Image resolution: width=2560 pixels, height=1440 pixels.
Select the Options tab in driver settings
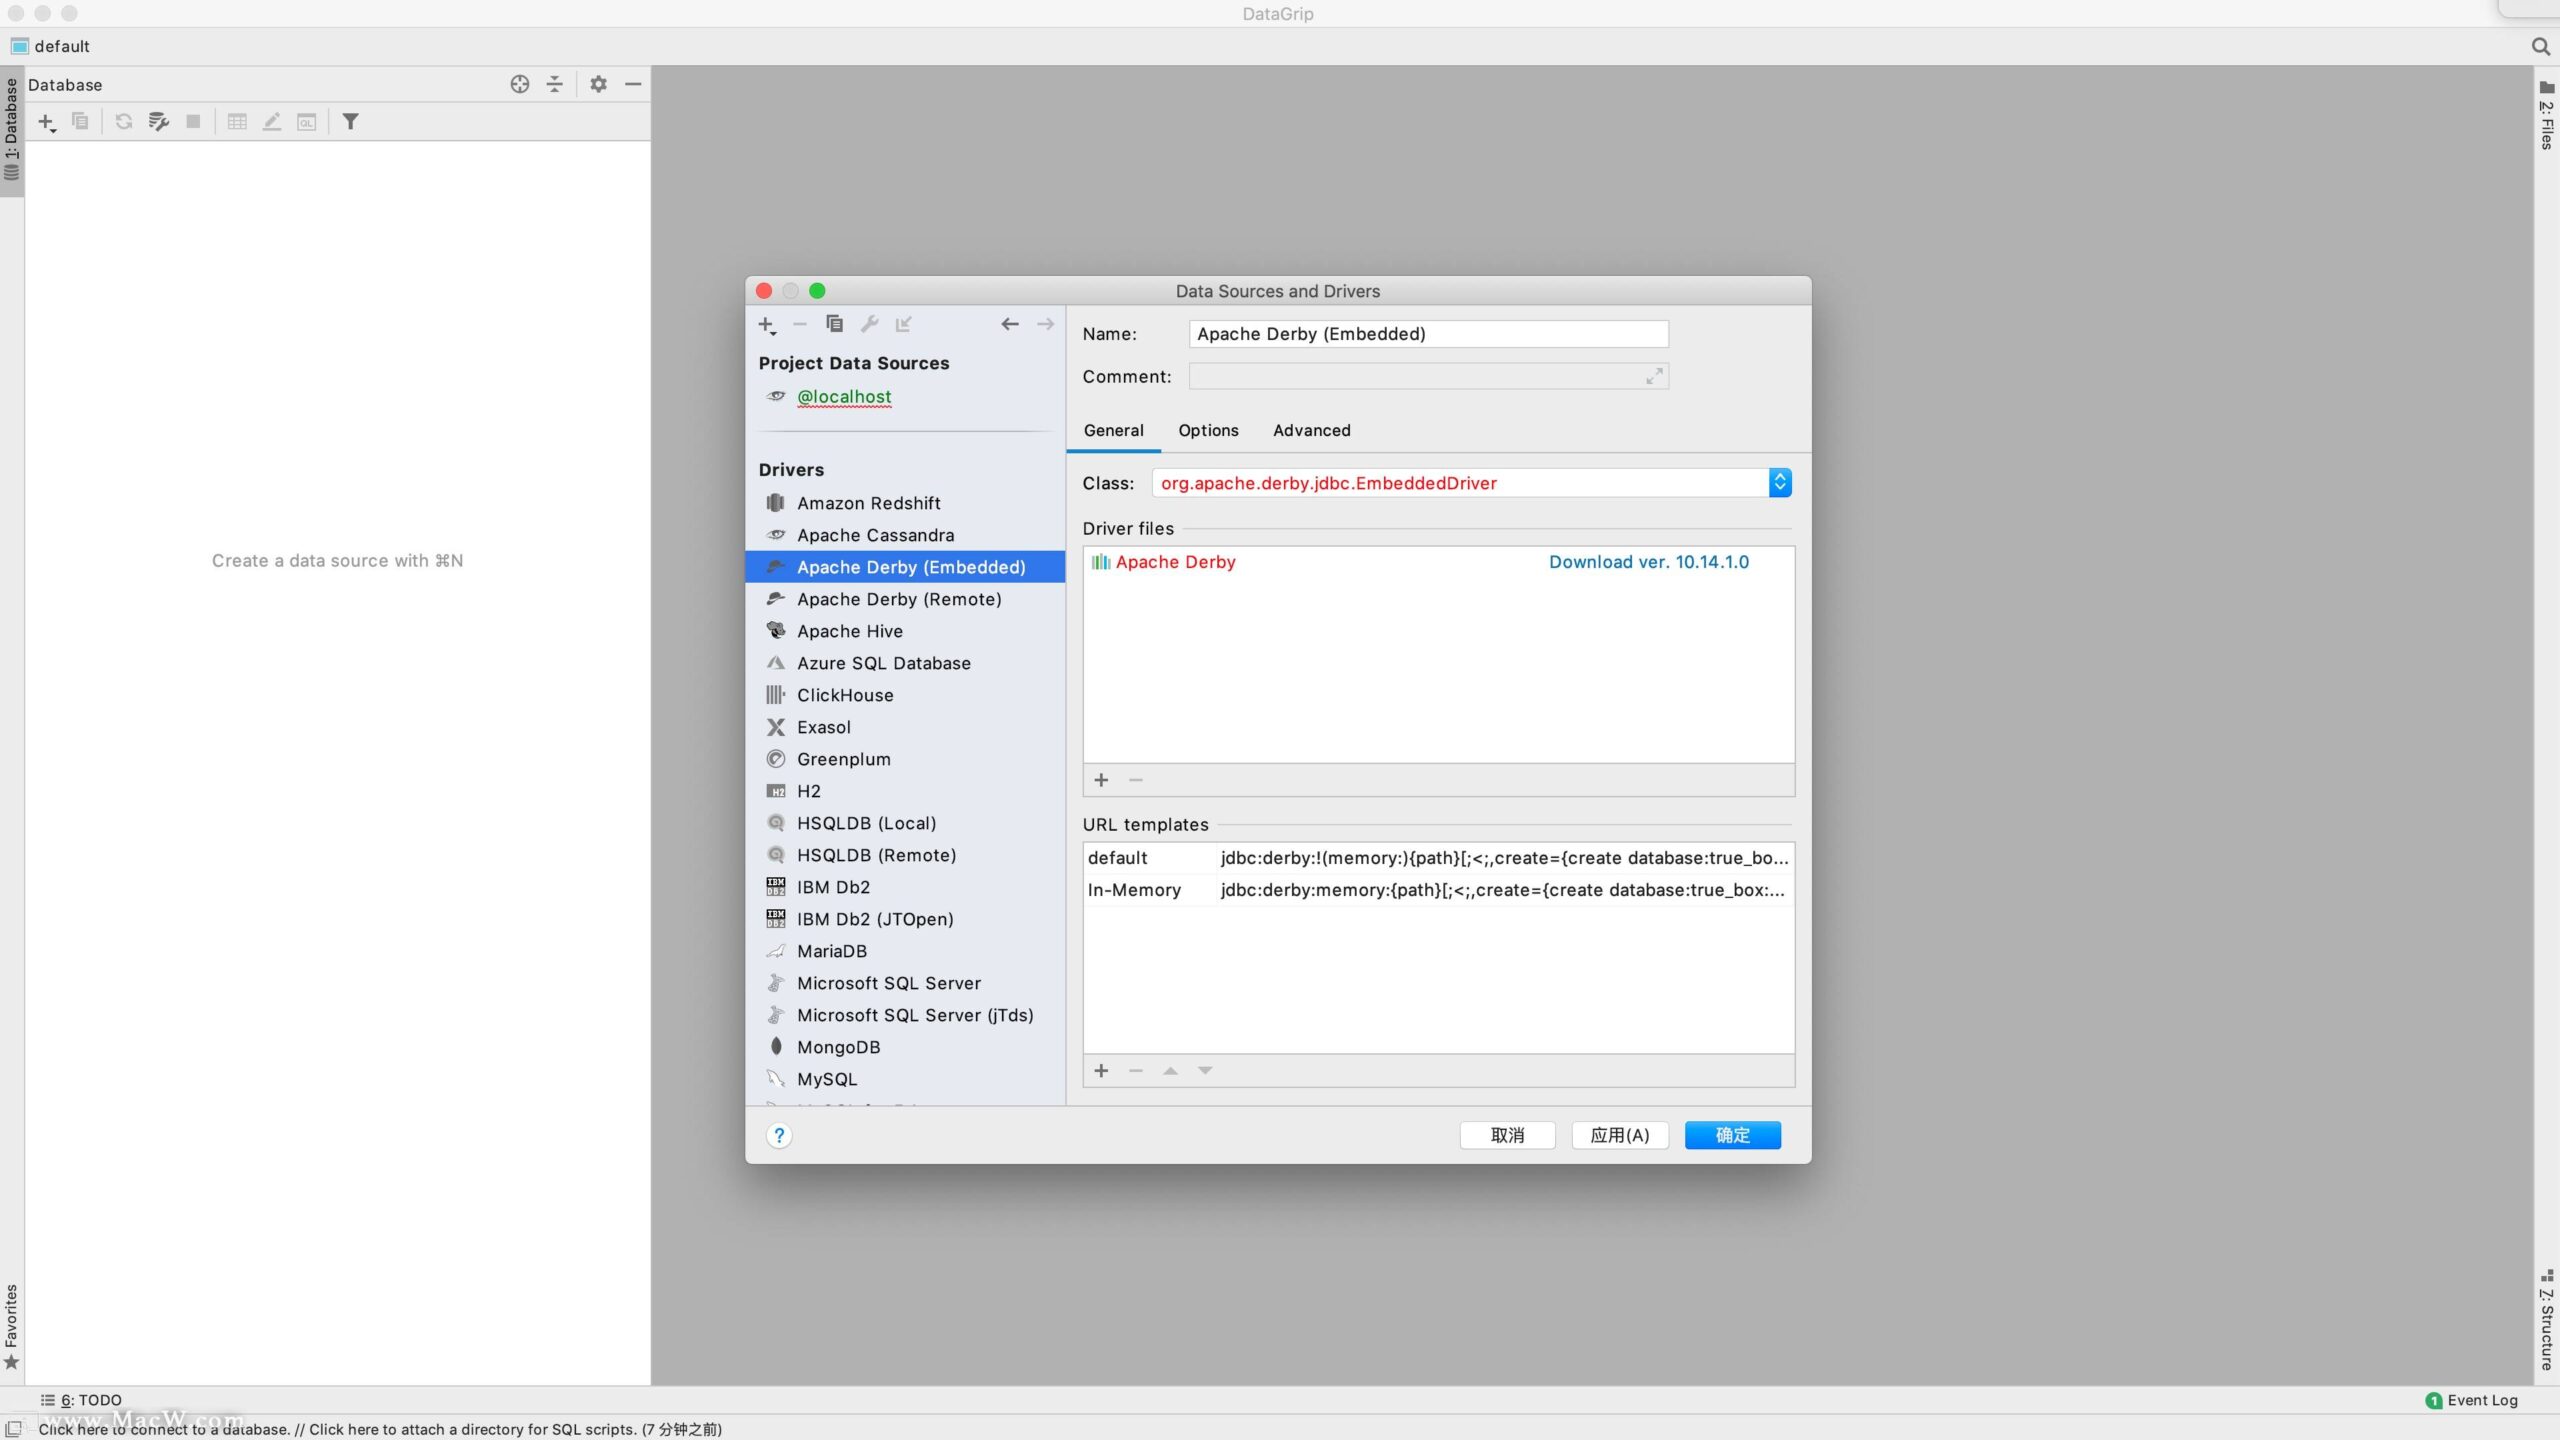1208,429
